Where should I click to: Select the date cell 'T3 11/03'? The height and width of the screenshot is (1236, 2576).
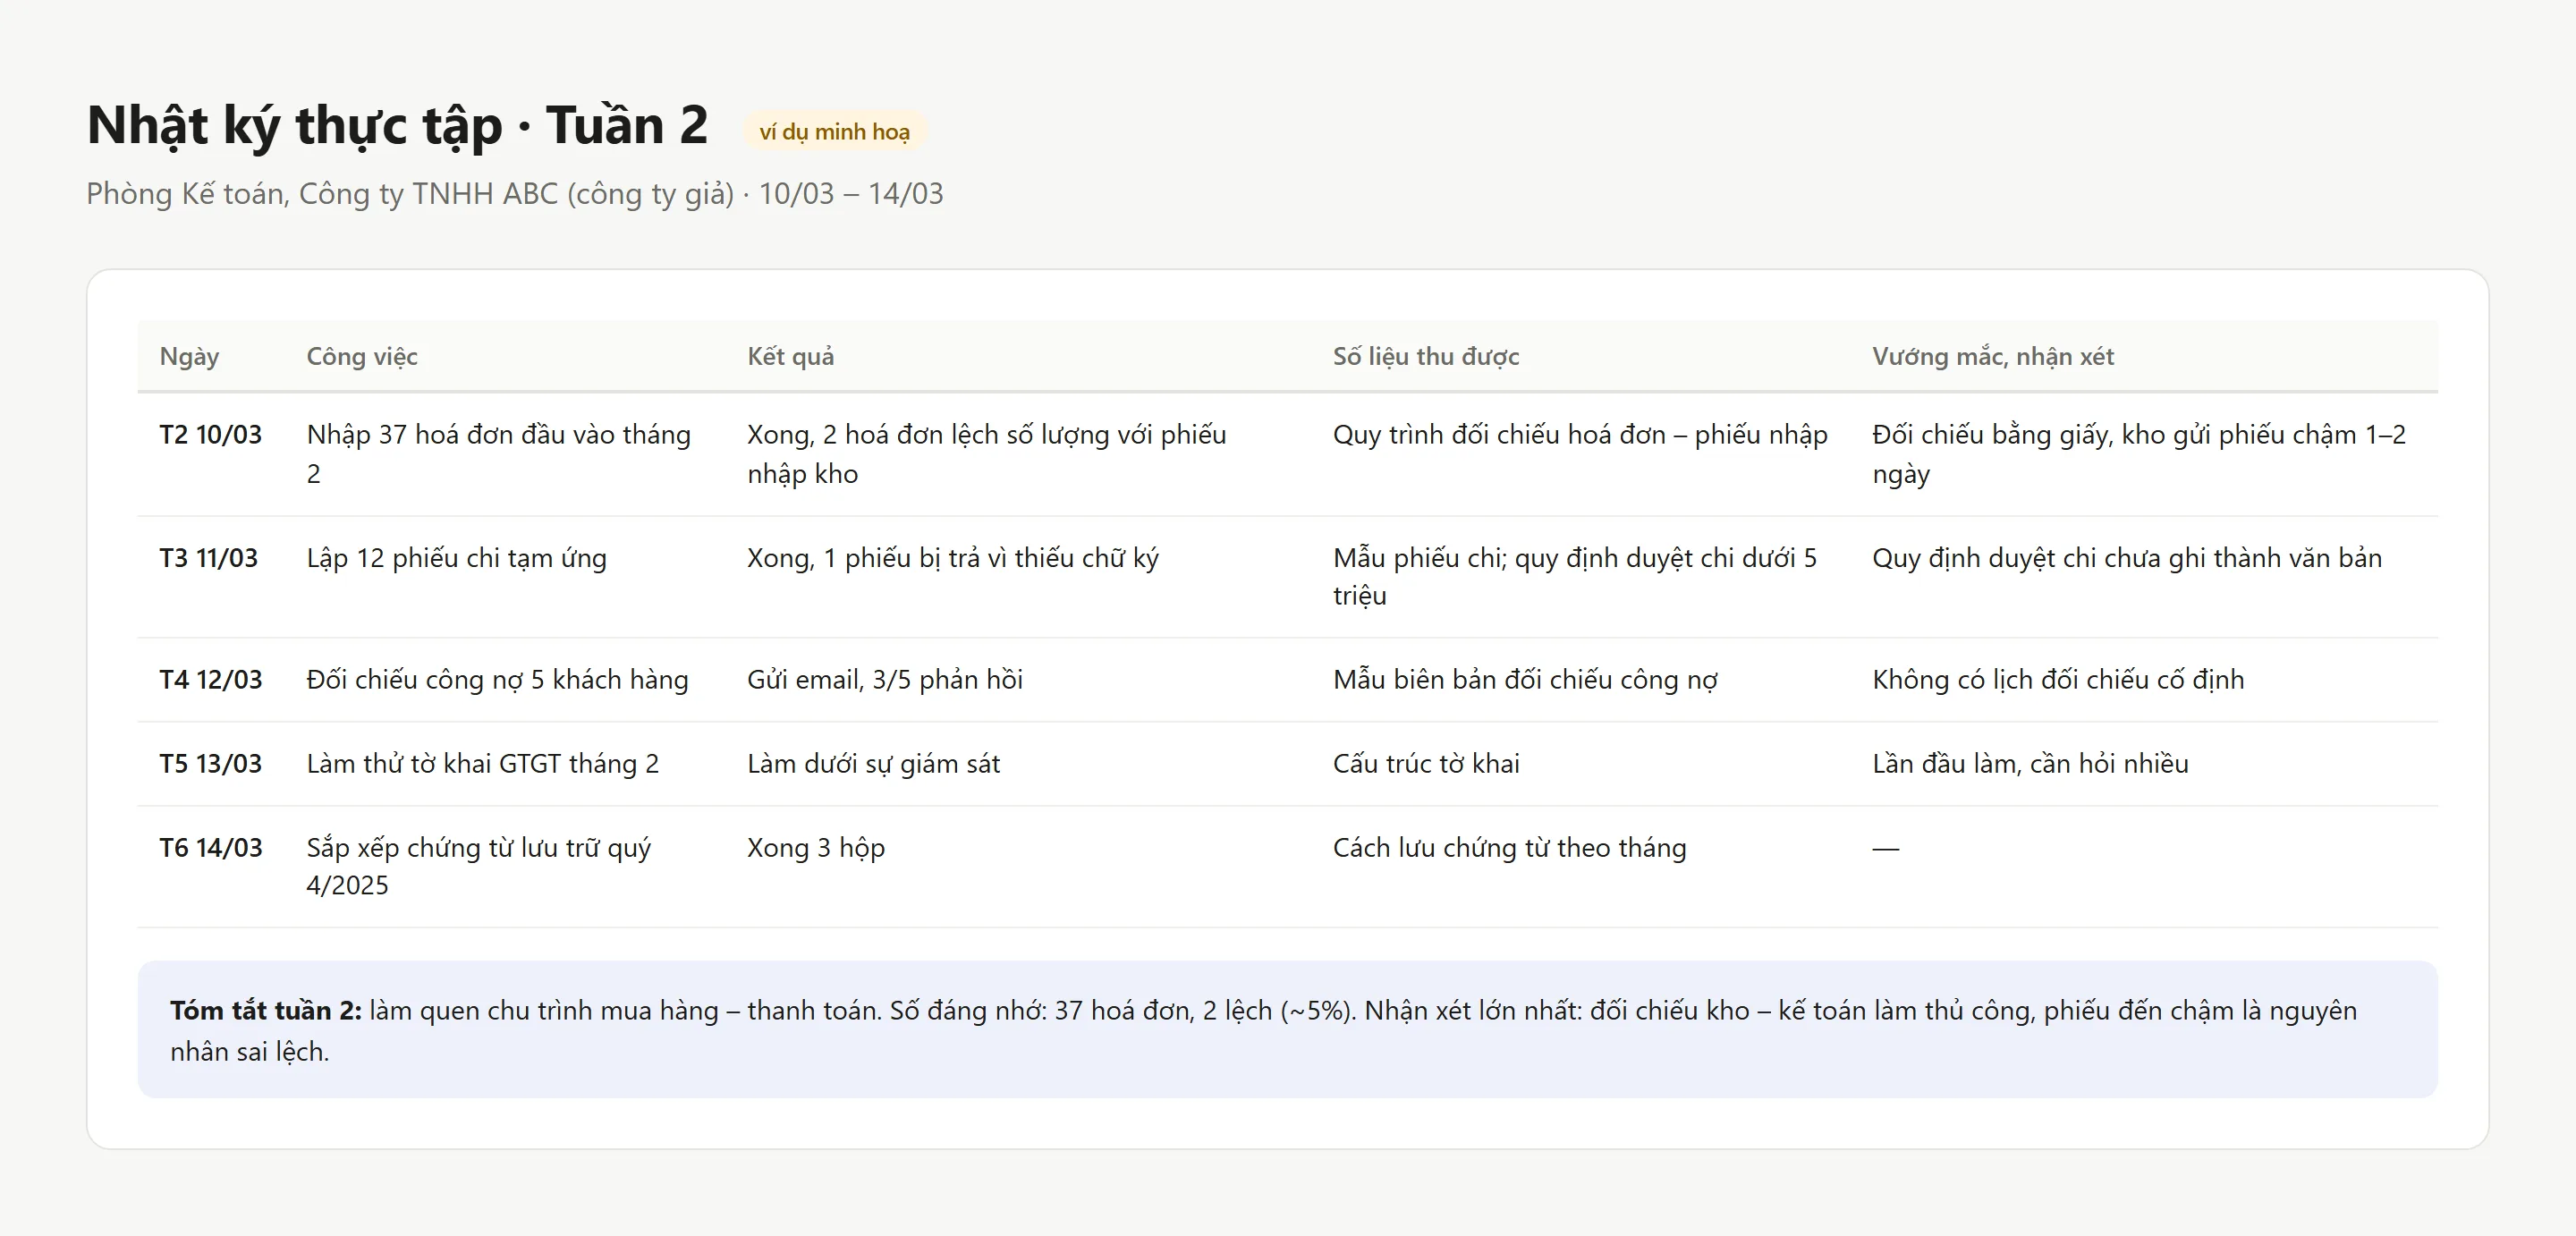208,558
